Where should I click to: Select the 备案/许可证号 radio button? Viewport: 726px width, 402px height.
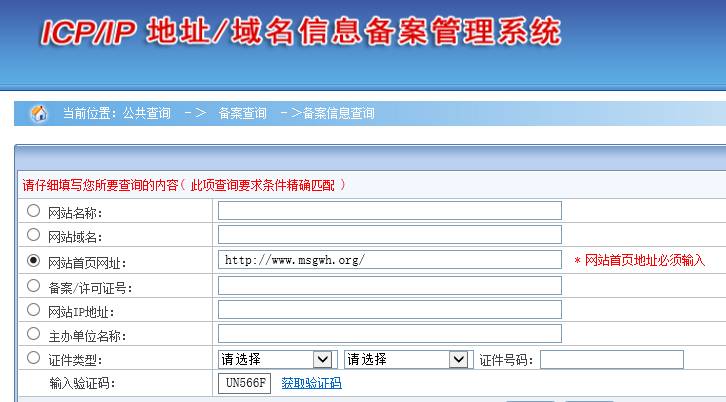(x=33, y=286)
